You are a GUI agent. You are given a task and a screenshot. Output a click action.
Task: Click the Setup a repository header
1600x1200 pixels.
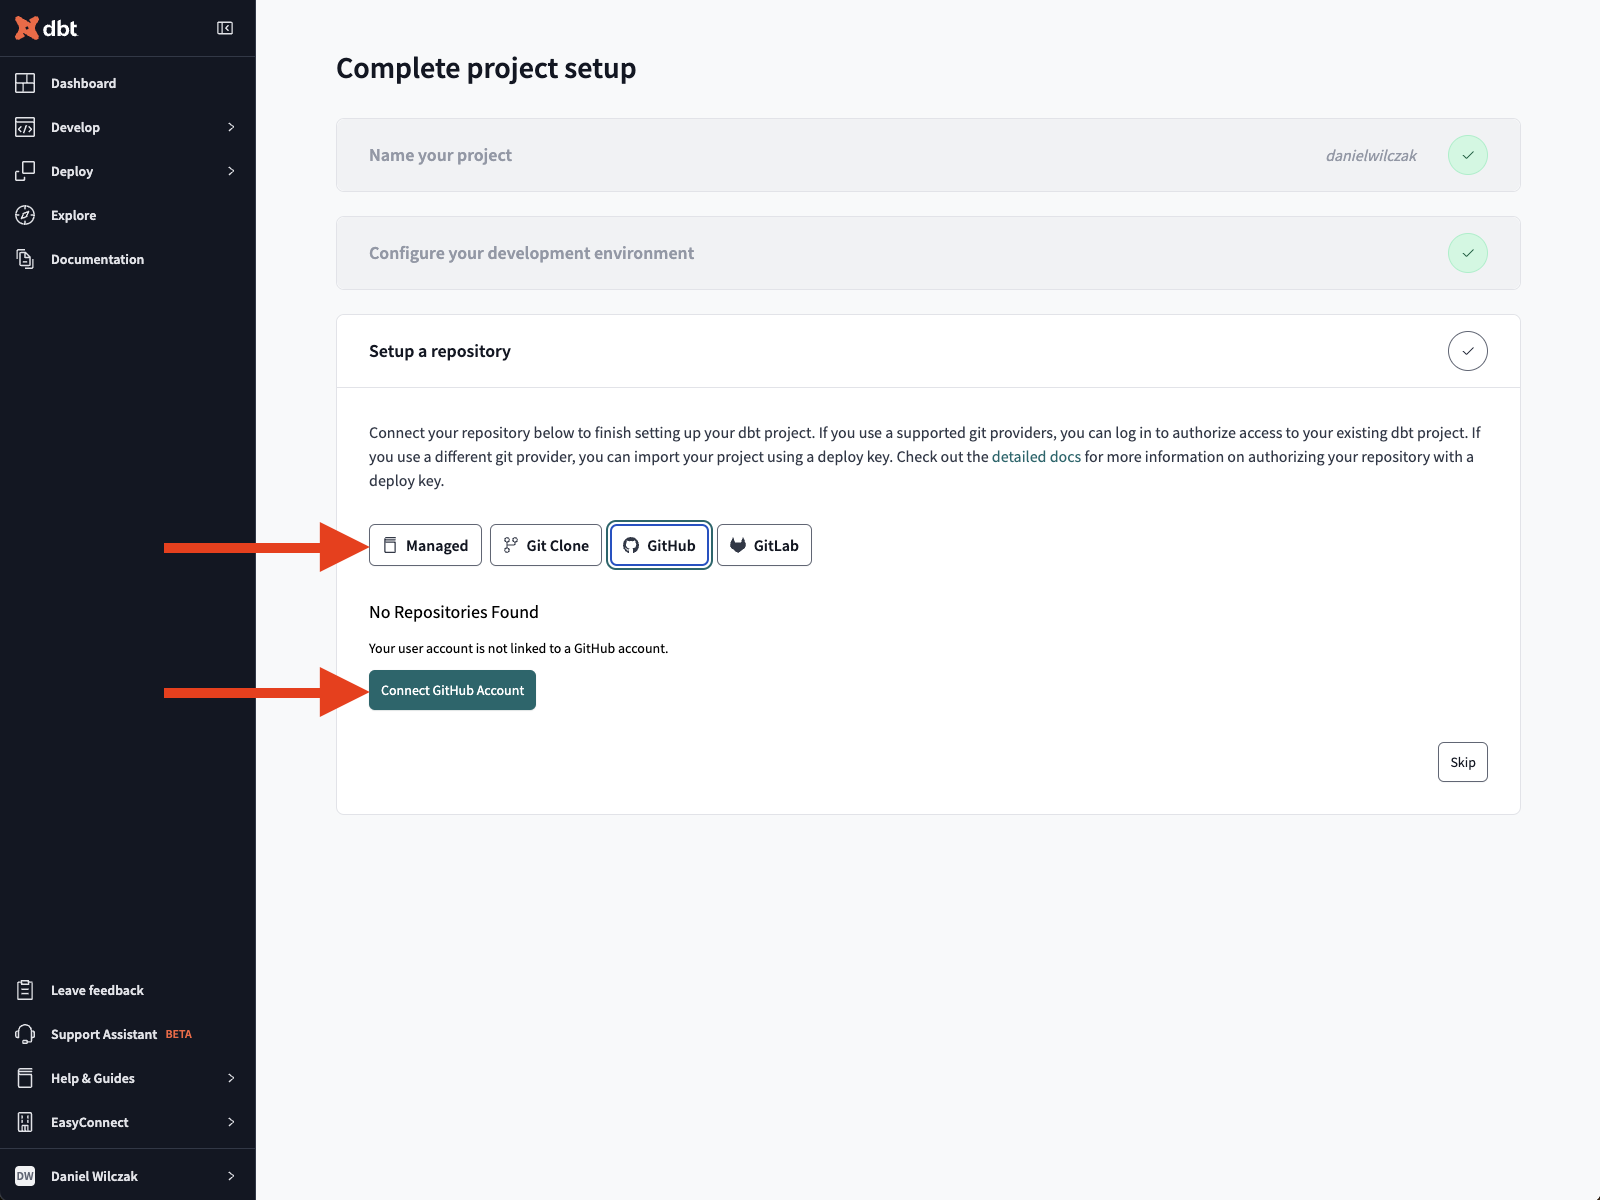928,351
